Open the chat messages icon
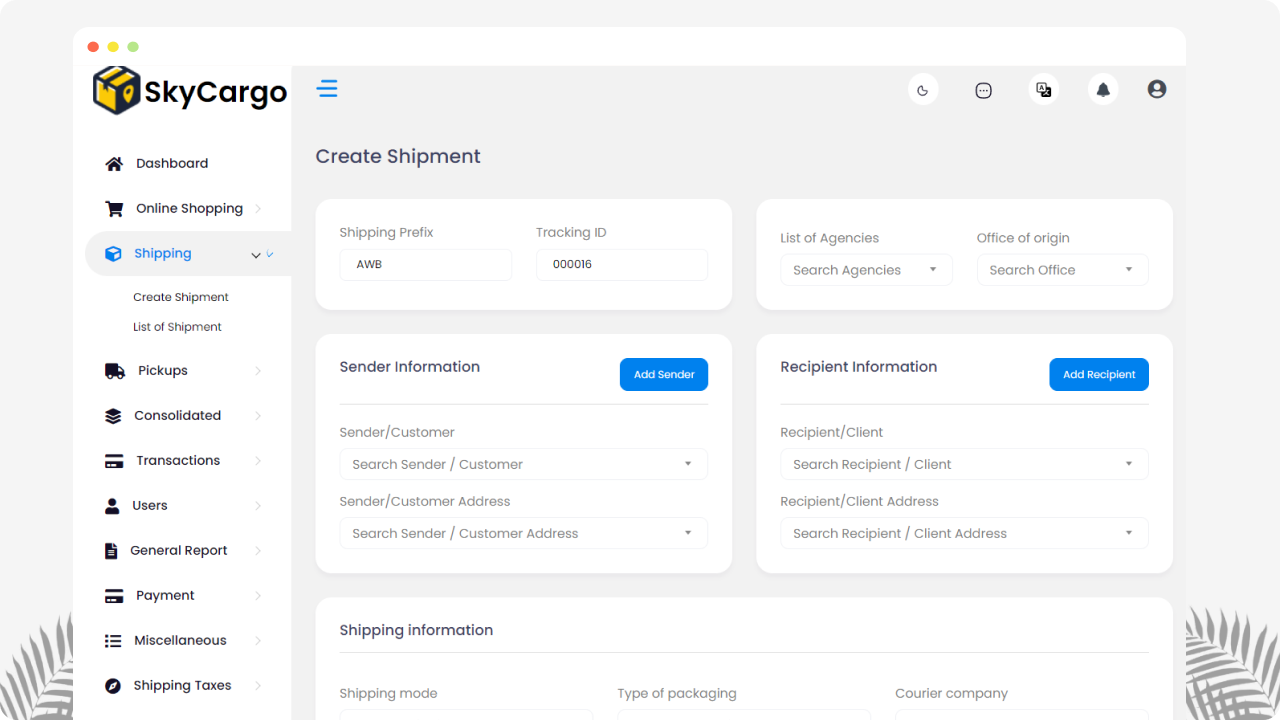This screenshot has width=1280, height=720. coord(983,90)
